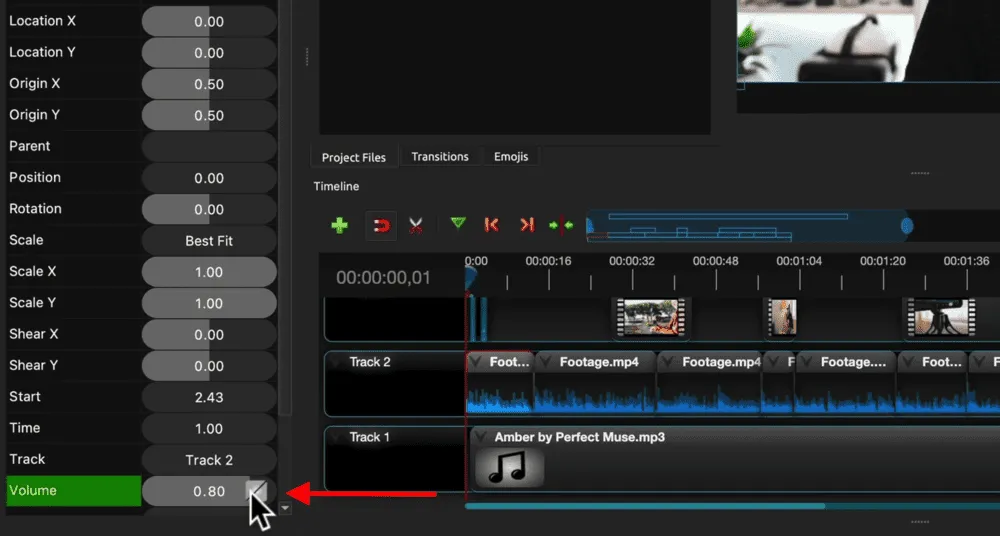Click the music note thumbnail on Track 1

pos(510,467)
